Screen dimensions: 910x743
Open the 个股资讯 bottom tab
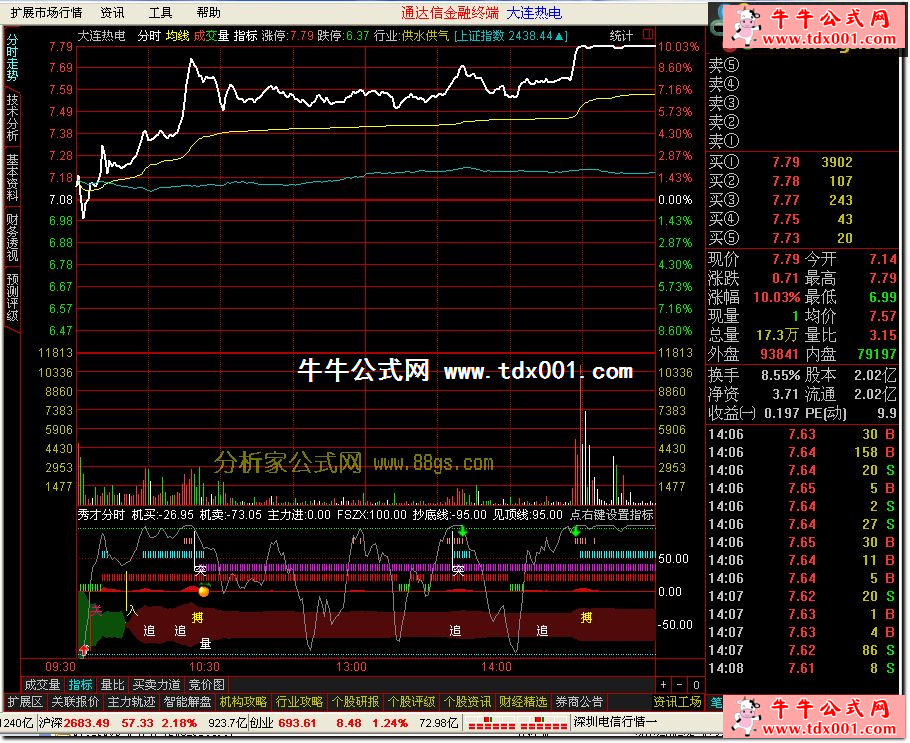[467, 702]
